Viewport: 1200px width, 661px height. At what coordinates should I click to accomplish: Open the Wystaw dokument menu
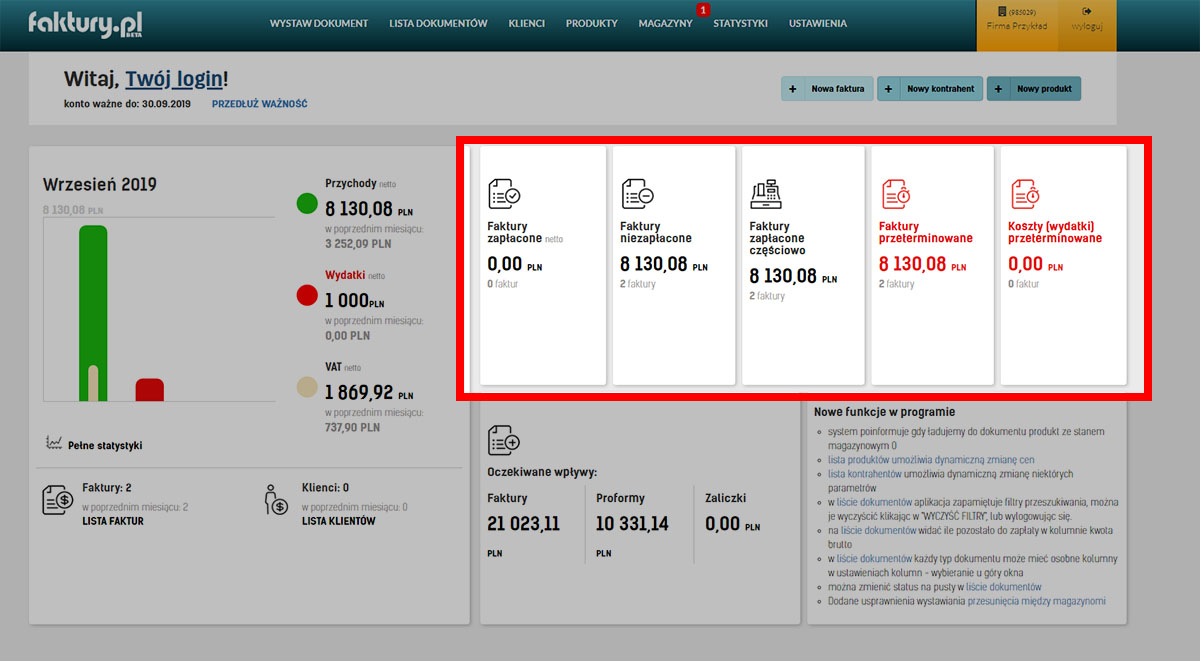[319, 23]
